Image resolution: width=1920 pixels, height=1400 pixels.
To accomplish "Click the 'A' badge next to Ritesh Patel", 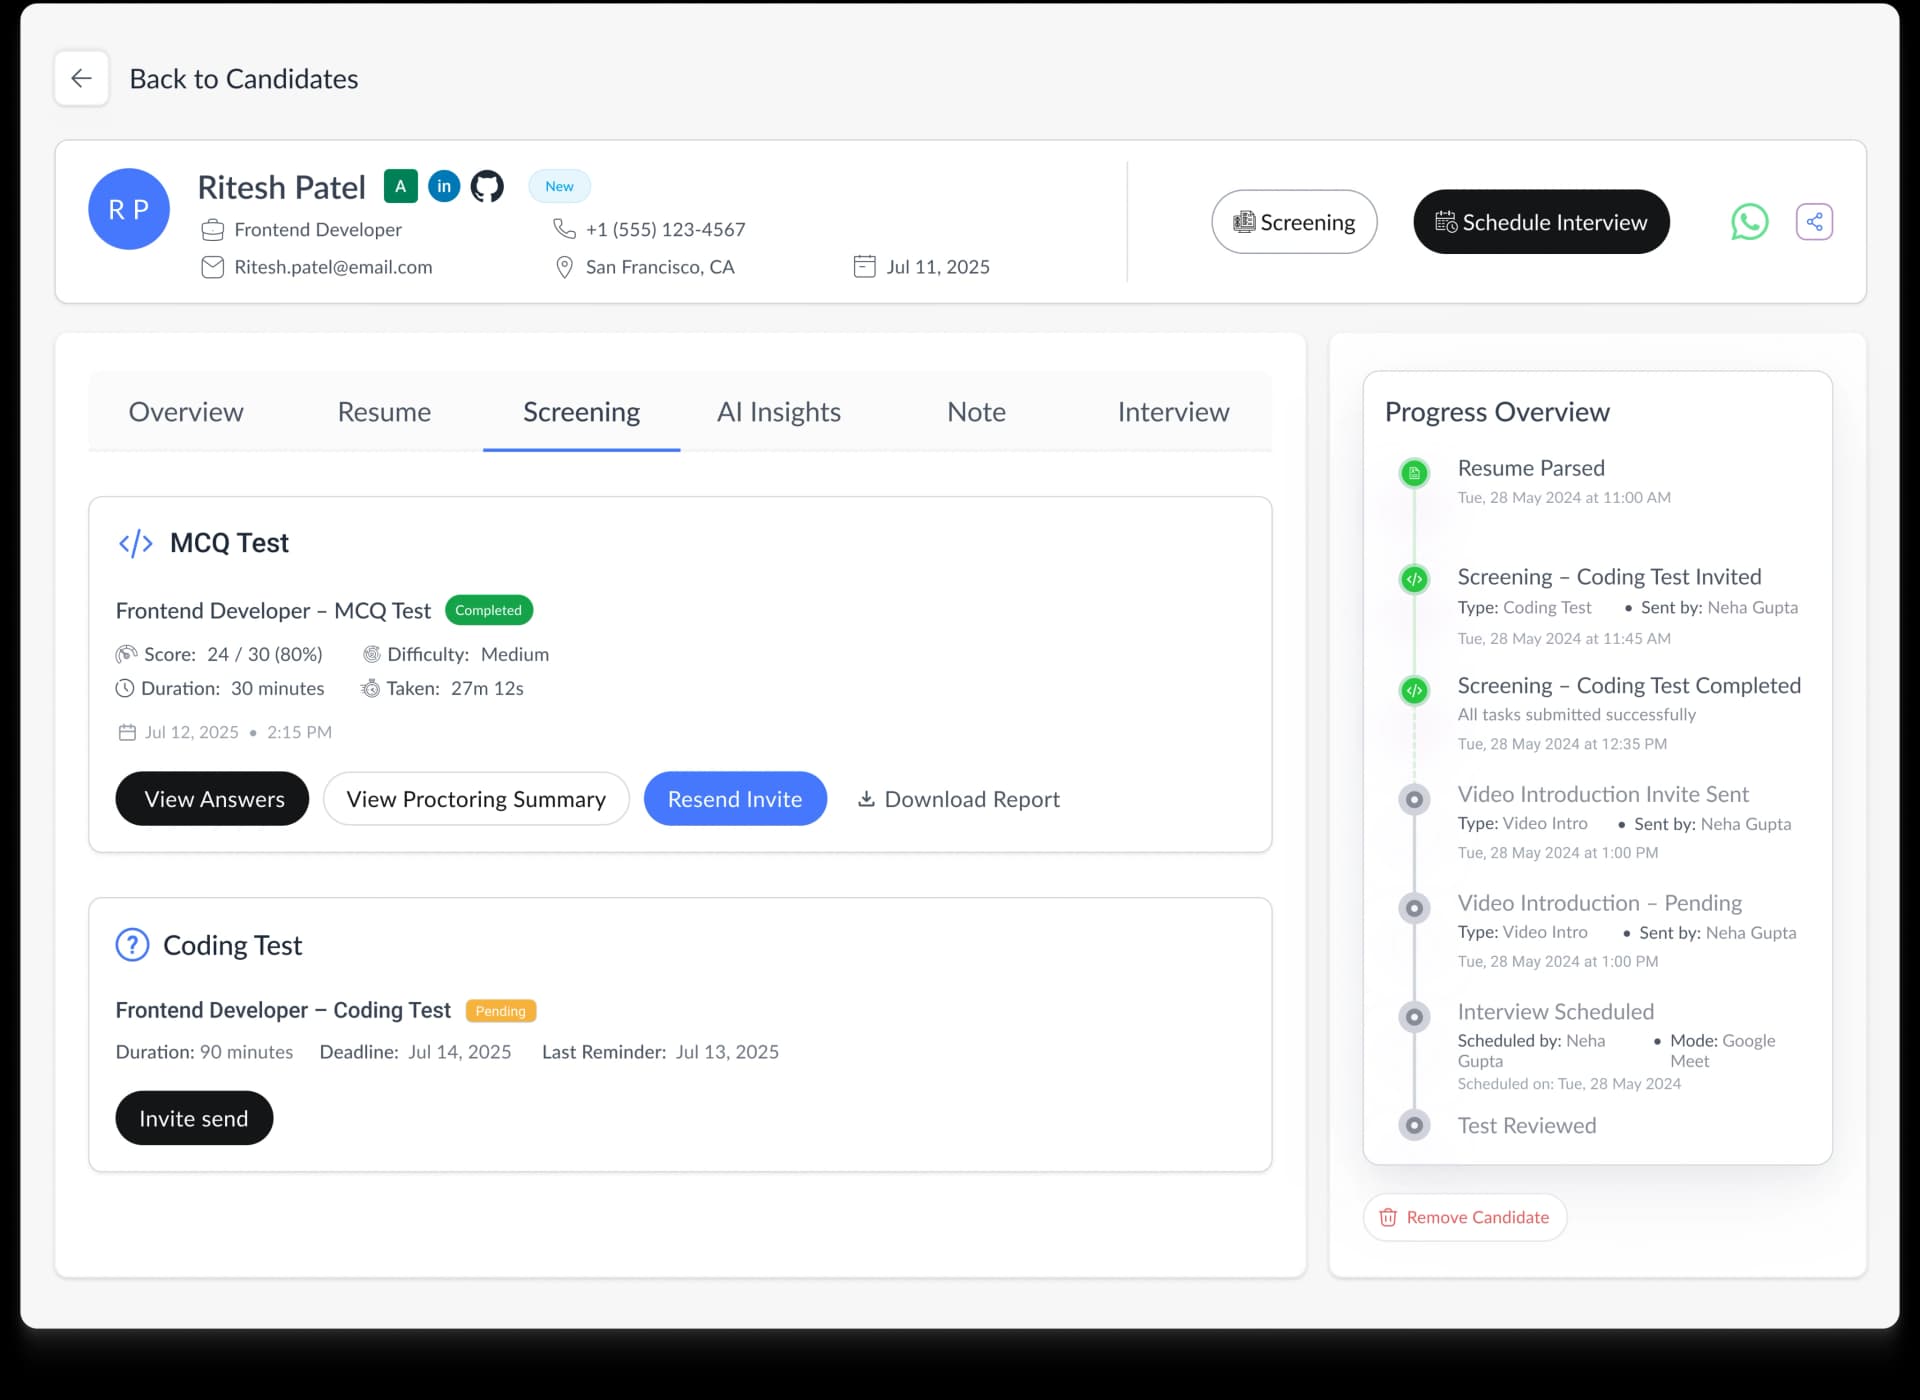I will click(x=400, y=186).
